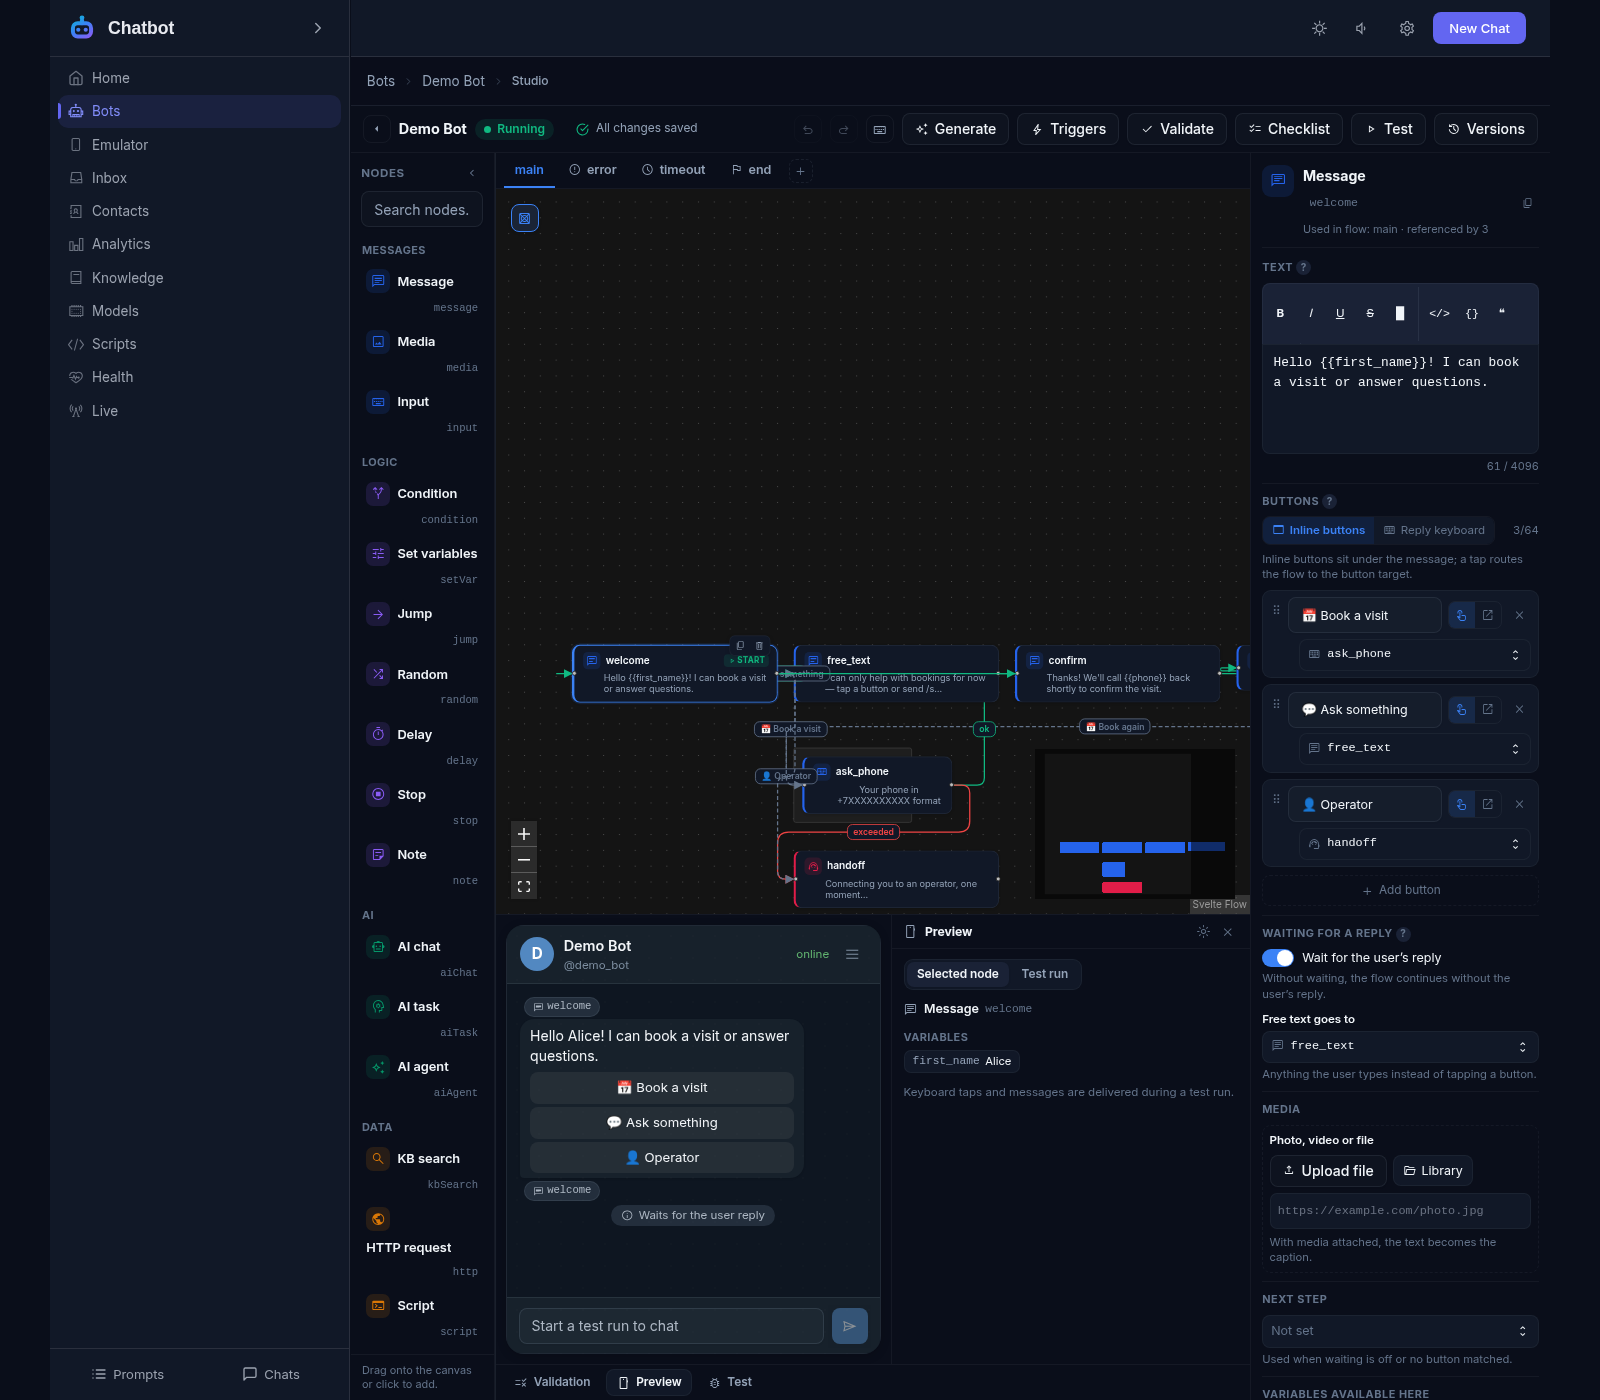Screen dimensions: 1600x1400
Task: Open the Versions panel
Action: (1485, 129)
